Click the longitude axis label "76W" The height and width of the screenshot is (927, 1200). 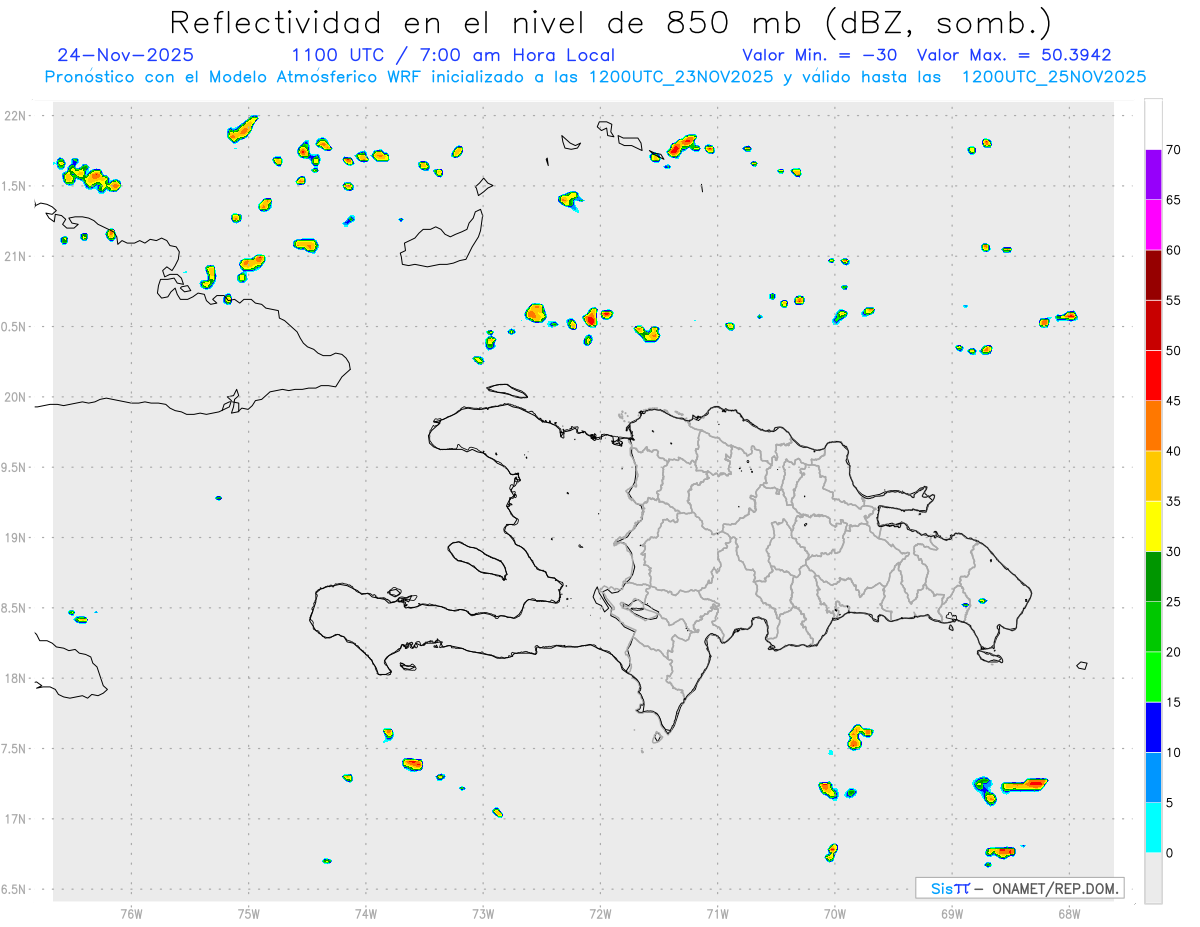131,914
